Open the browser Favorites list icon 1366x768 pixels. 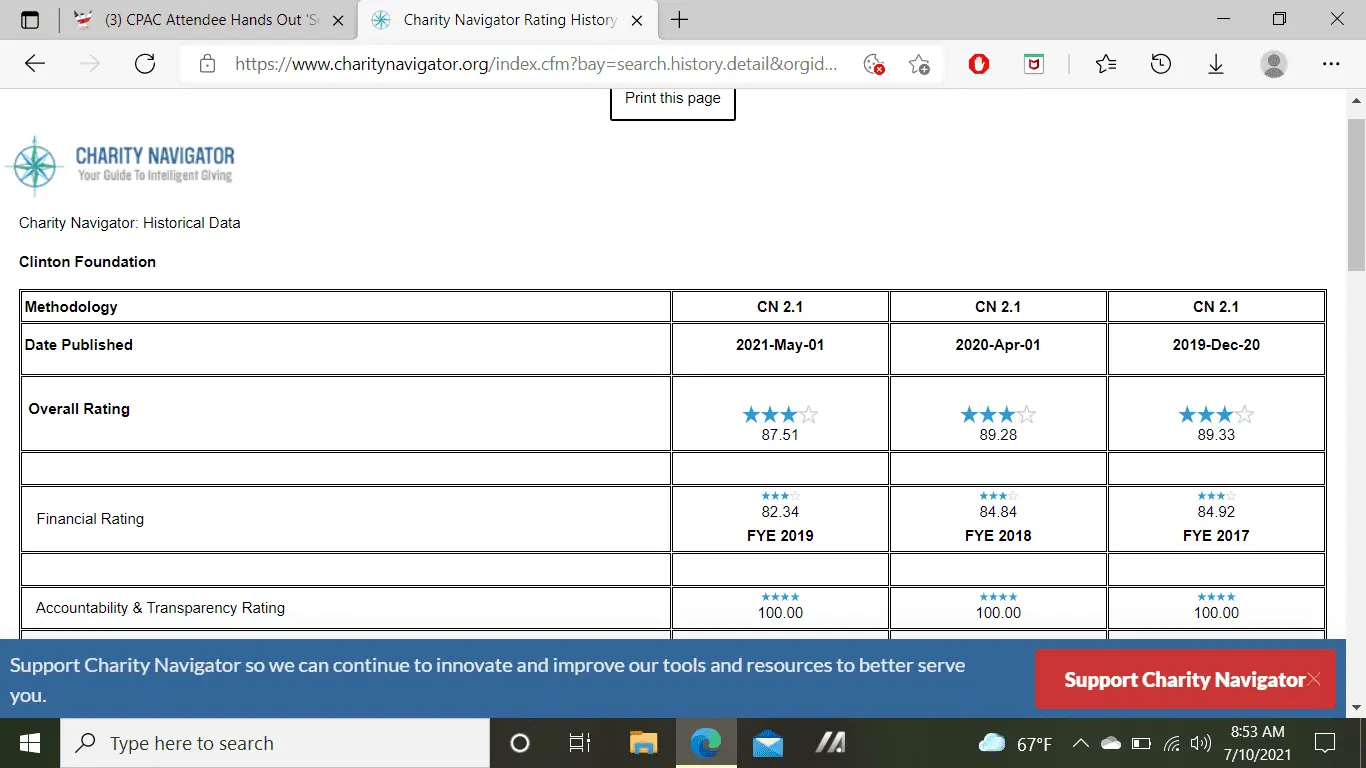(x=1105, y=64)
